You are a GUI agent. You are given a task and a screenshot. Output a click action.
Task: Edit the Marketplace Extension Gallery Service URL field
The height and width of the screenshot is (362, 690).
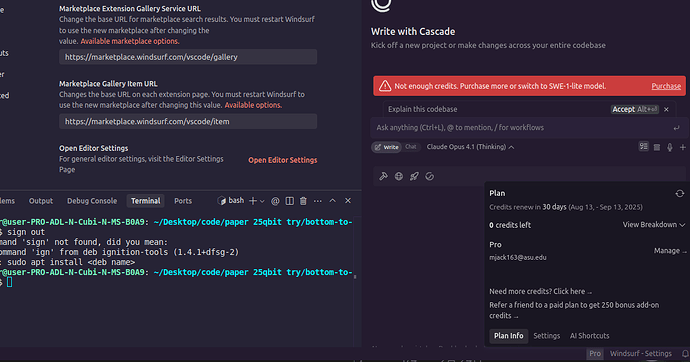[x=188, y=57]
